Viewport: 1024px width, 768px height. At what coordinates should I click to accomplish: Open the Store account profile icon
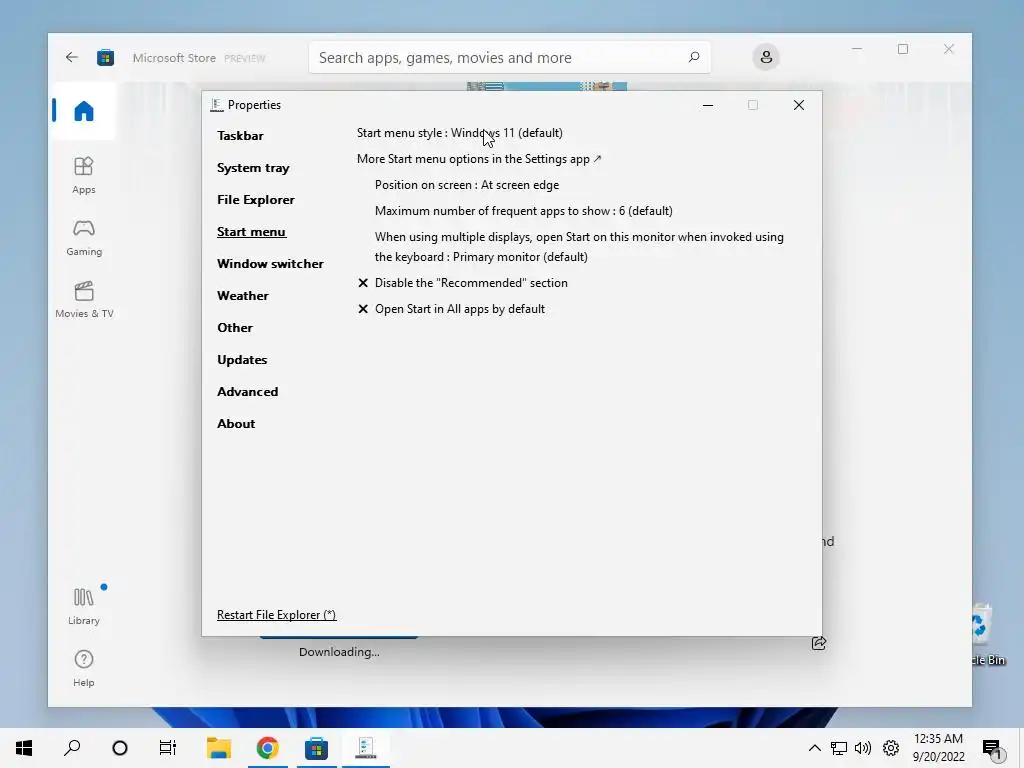click(x=766, y=57)
